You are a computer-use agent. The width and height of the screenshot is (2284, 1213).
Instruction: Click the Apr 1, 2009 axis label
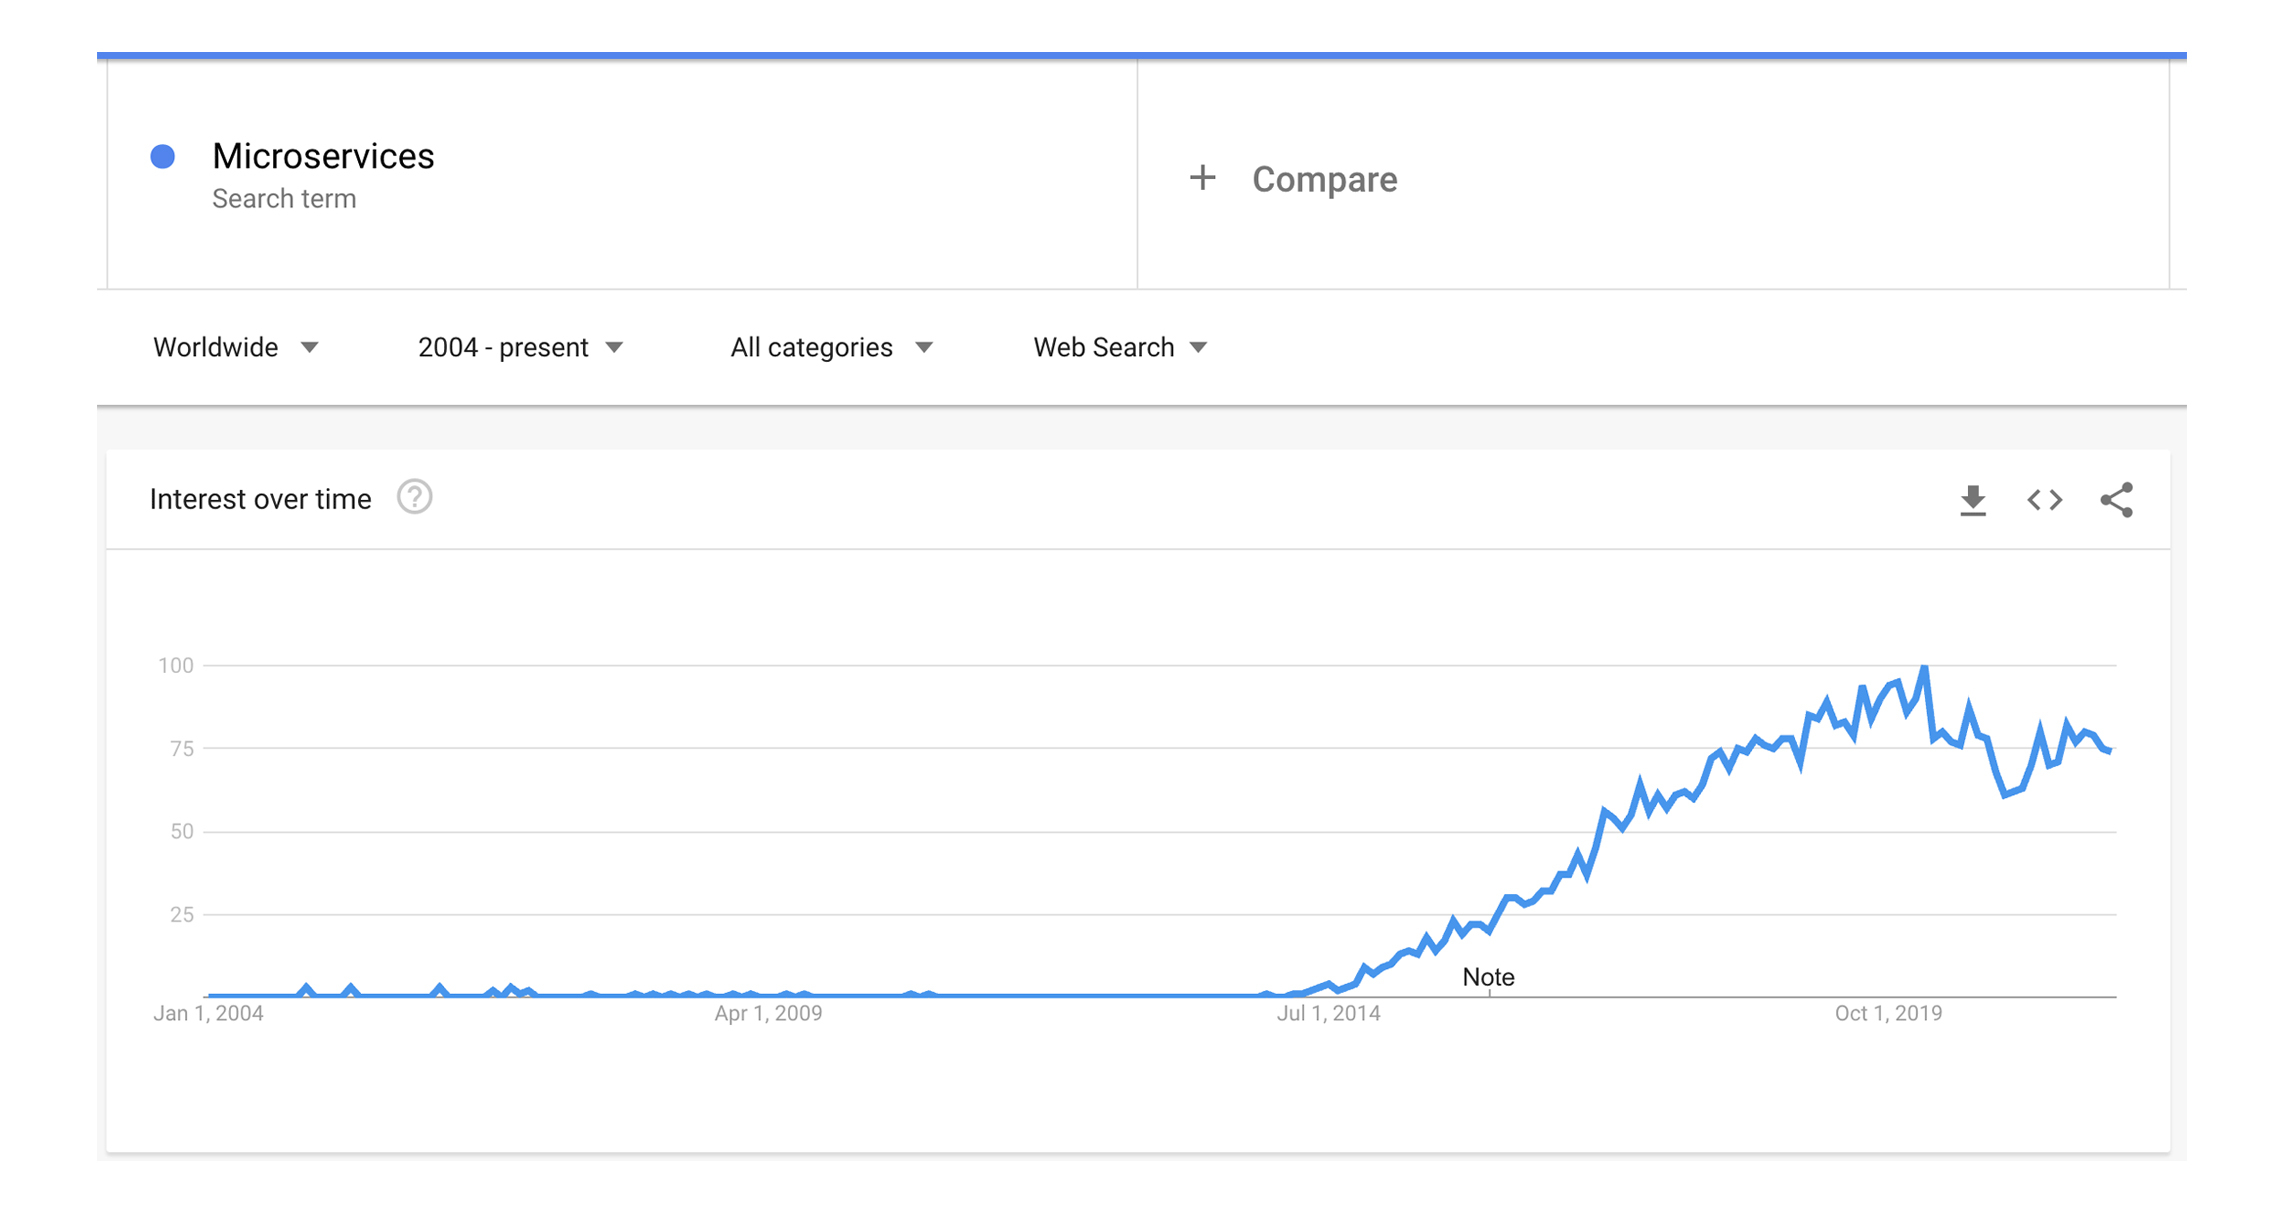click(768, 1013)
